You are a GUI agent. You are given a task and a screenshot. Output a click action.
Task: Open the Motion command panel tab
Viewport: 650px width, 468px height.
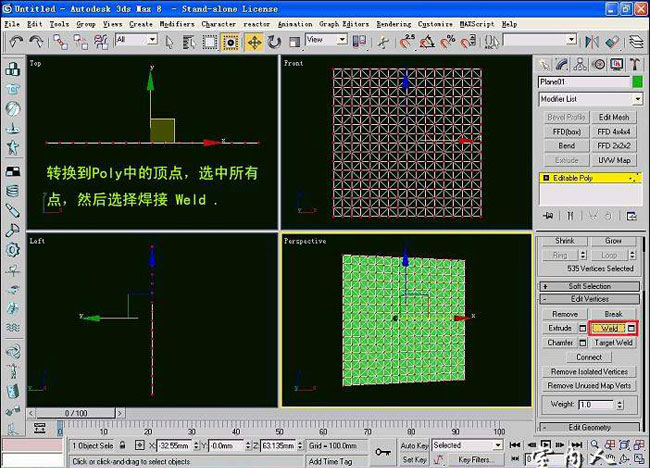click(598, 64)
